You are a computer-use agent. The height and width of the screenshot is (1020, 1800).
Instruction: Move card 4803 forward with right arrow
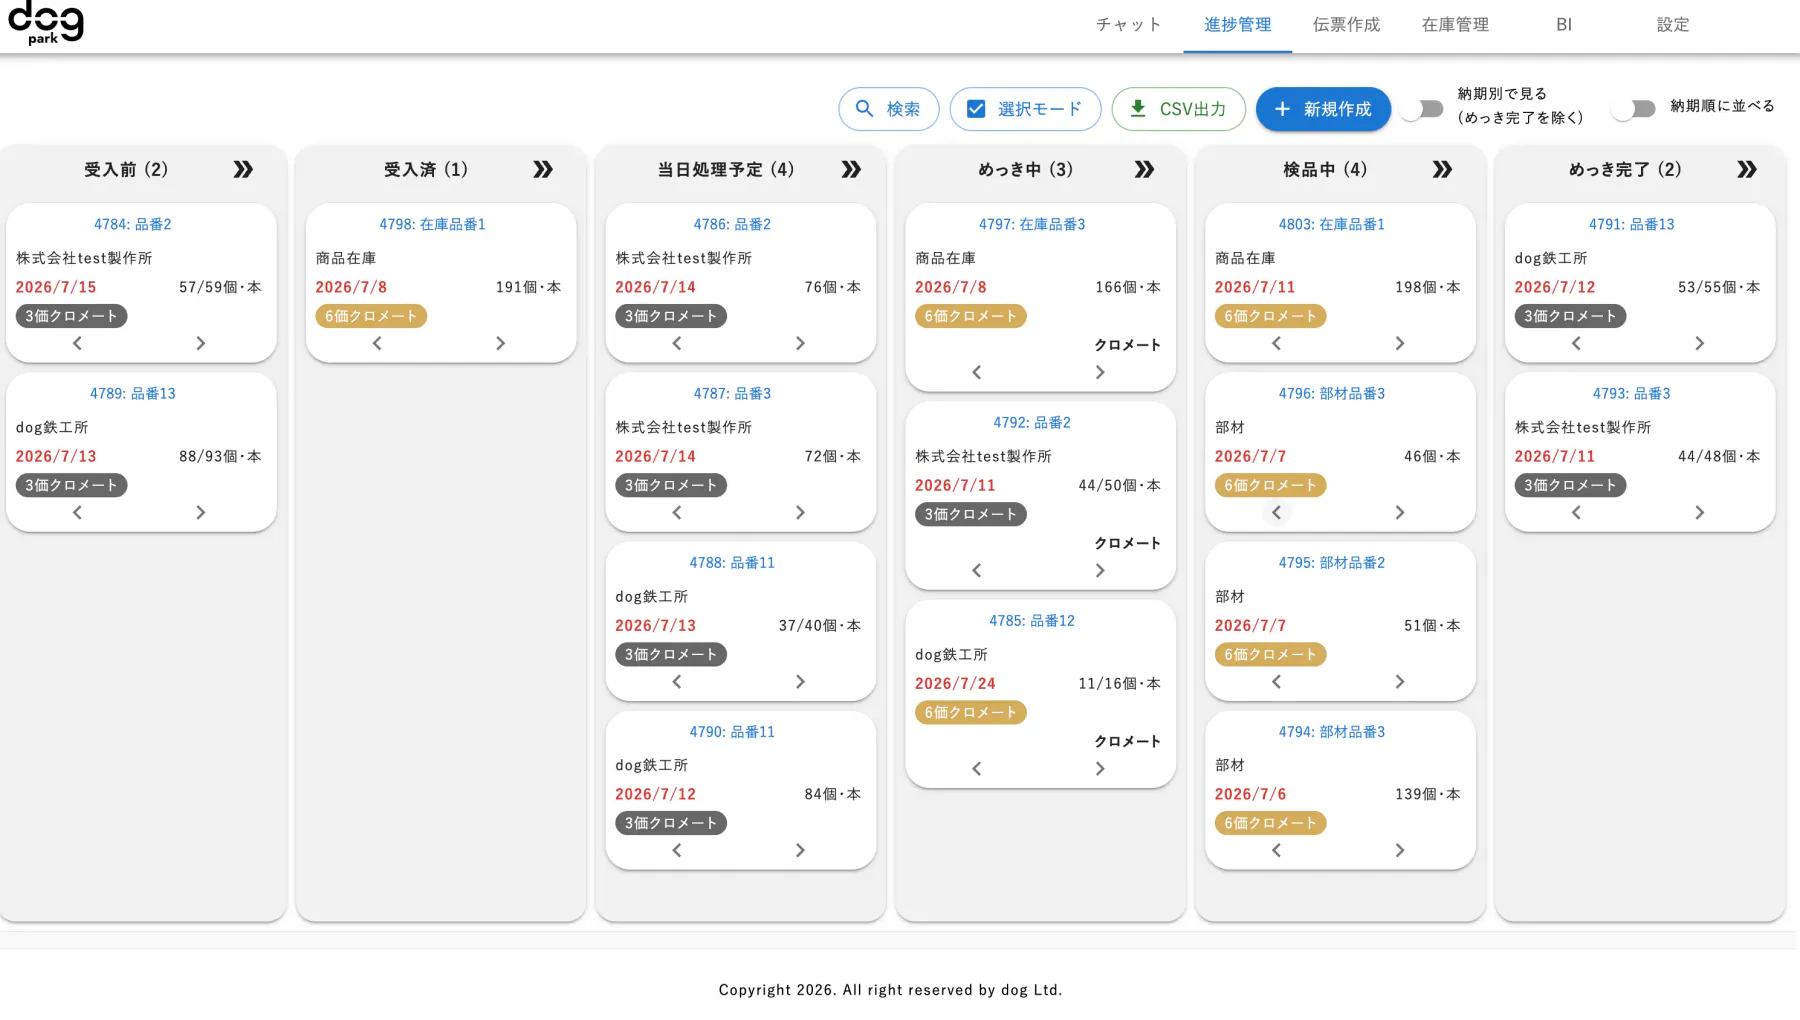pyautogui.click(x=1400, y=343)
